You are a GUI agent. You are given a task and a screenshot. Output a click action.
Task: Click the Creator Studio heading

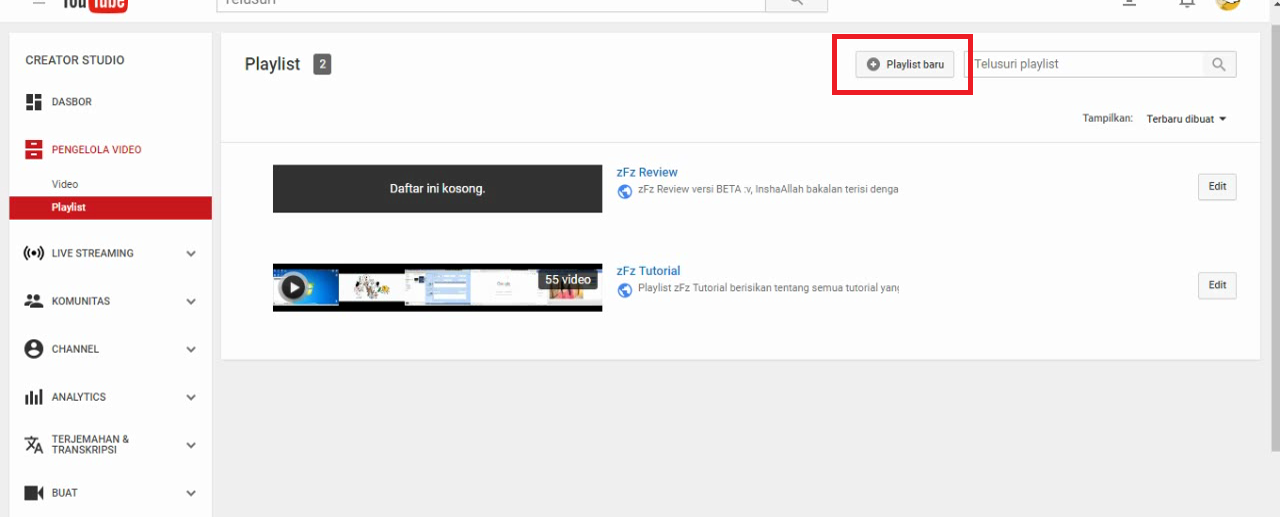75,60
